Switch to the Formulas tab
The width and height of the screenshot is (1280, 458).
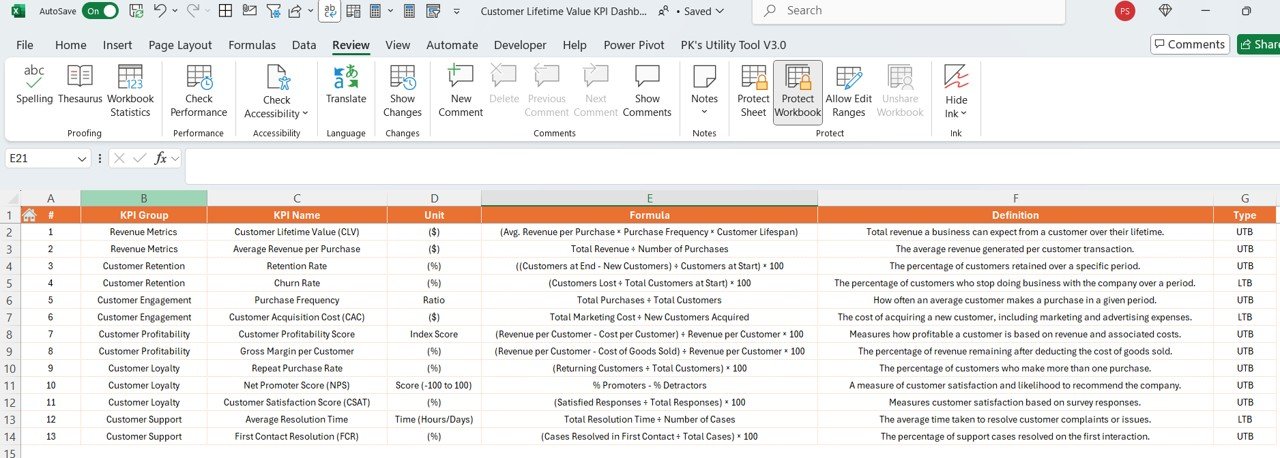[252, 45]
